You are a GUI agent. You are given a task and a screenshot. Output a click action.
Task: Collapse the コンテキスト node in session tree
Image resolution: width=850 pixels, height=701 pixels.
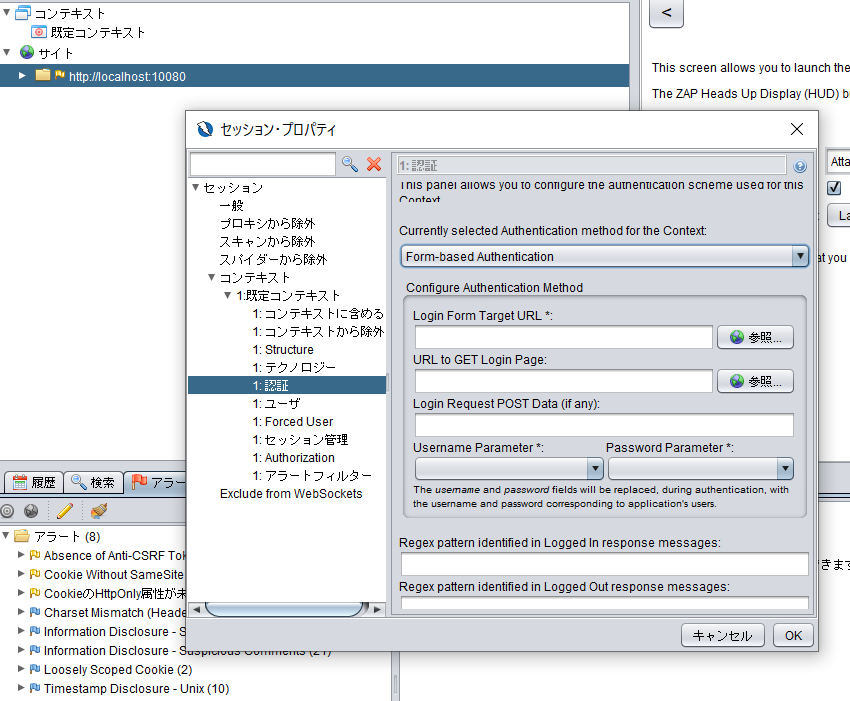click(211, 277)
